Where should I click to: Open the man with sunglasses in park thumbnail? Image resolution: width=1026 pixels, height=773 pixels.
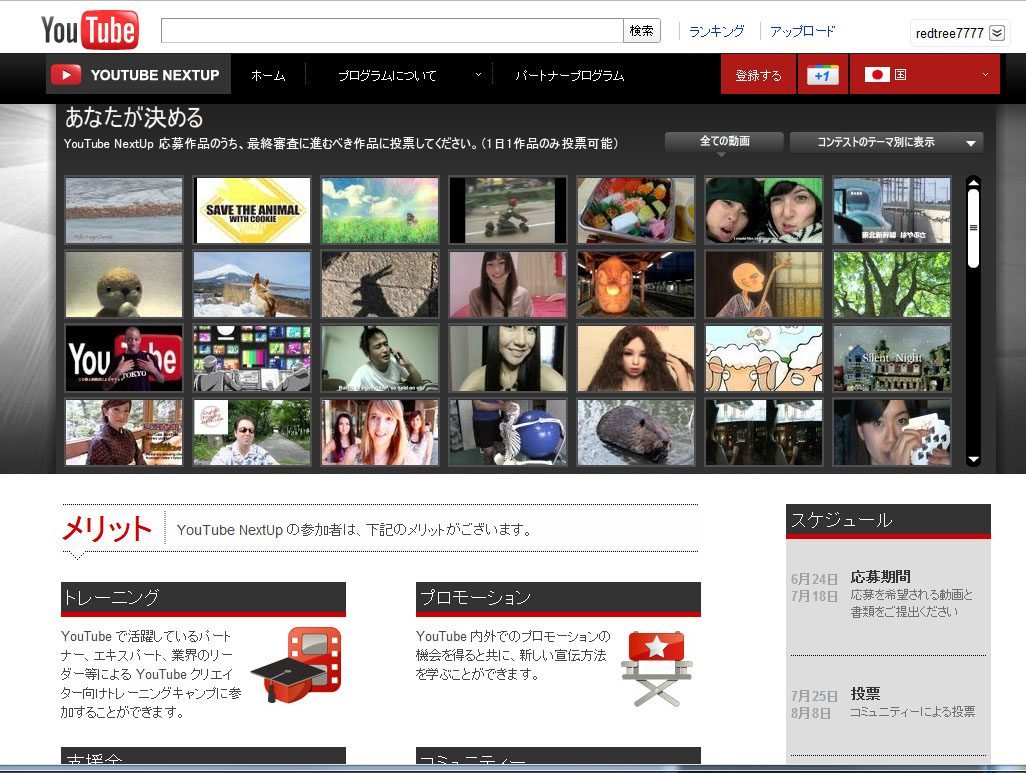point(252,433)
